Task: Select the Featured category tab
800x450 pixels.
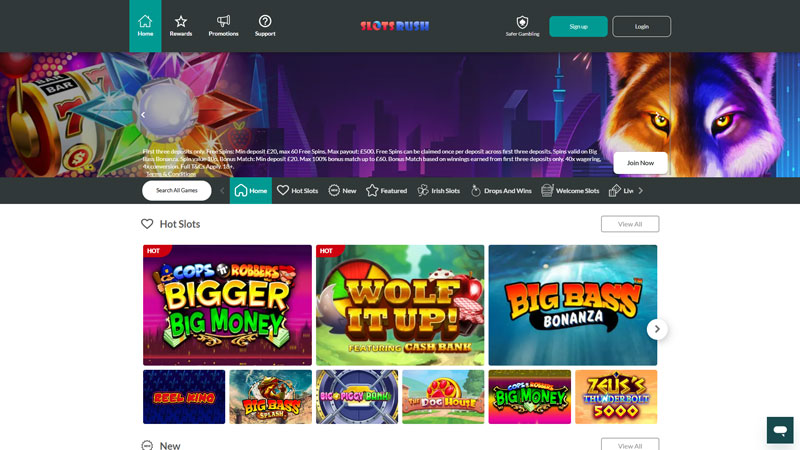Action: (x=387, y=190)
